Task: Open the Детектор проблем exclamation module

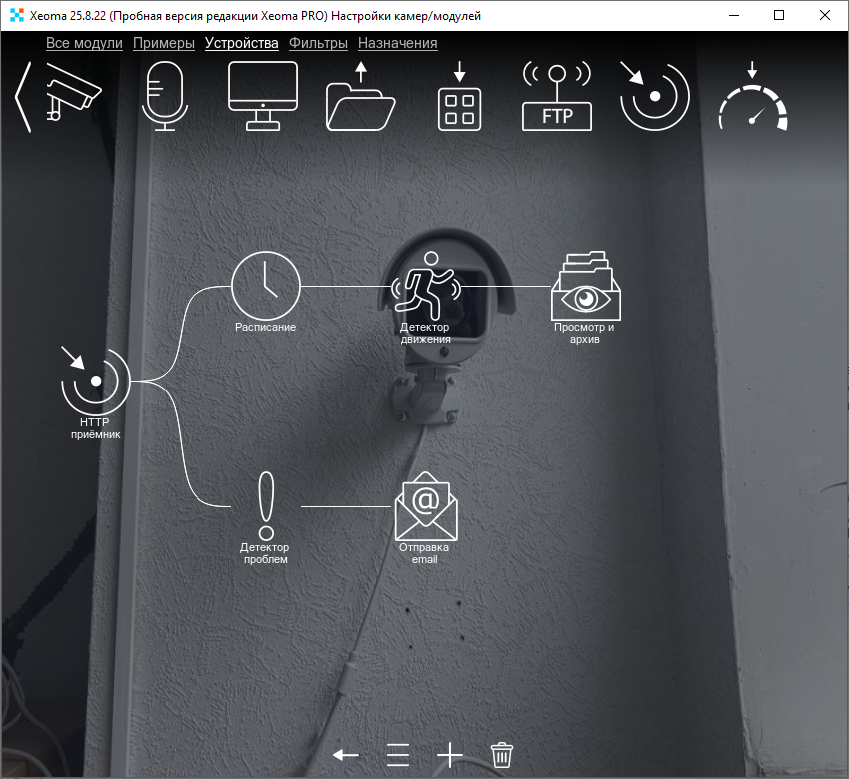Action: click(x=266, y=507)
